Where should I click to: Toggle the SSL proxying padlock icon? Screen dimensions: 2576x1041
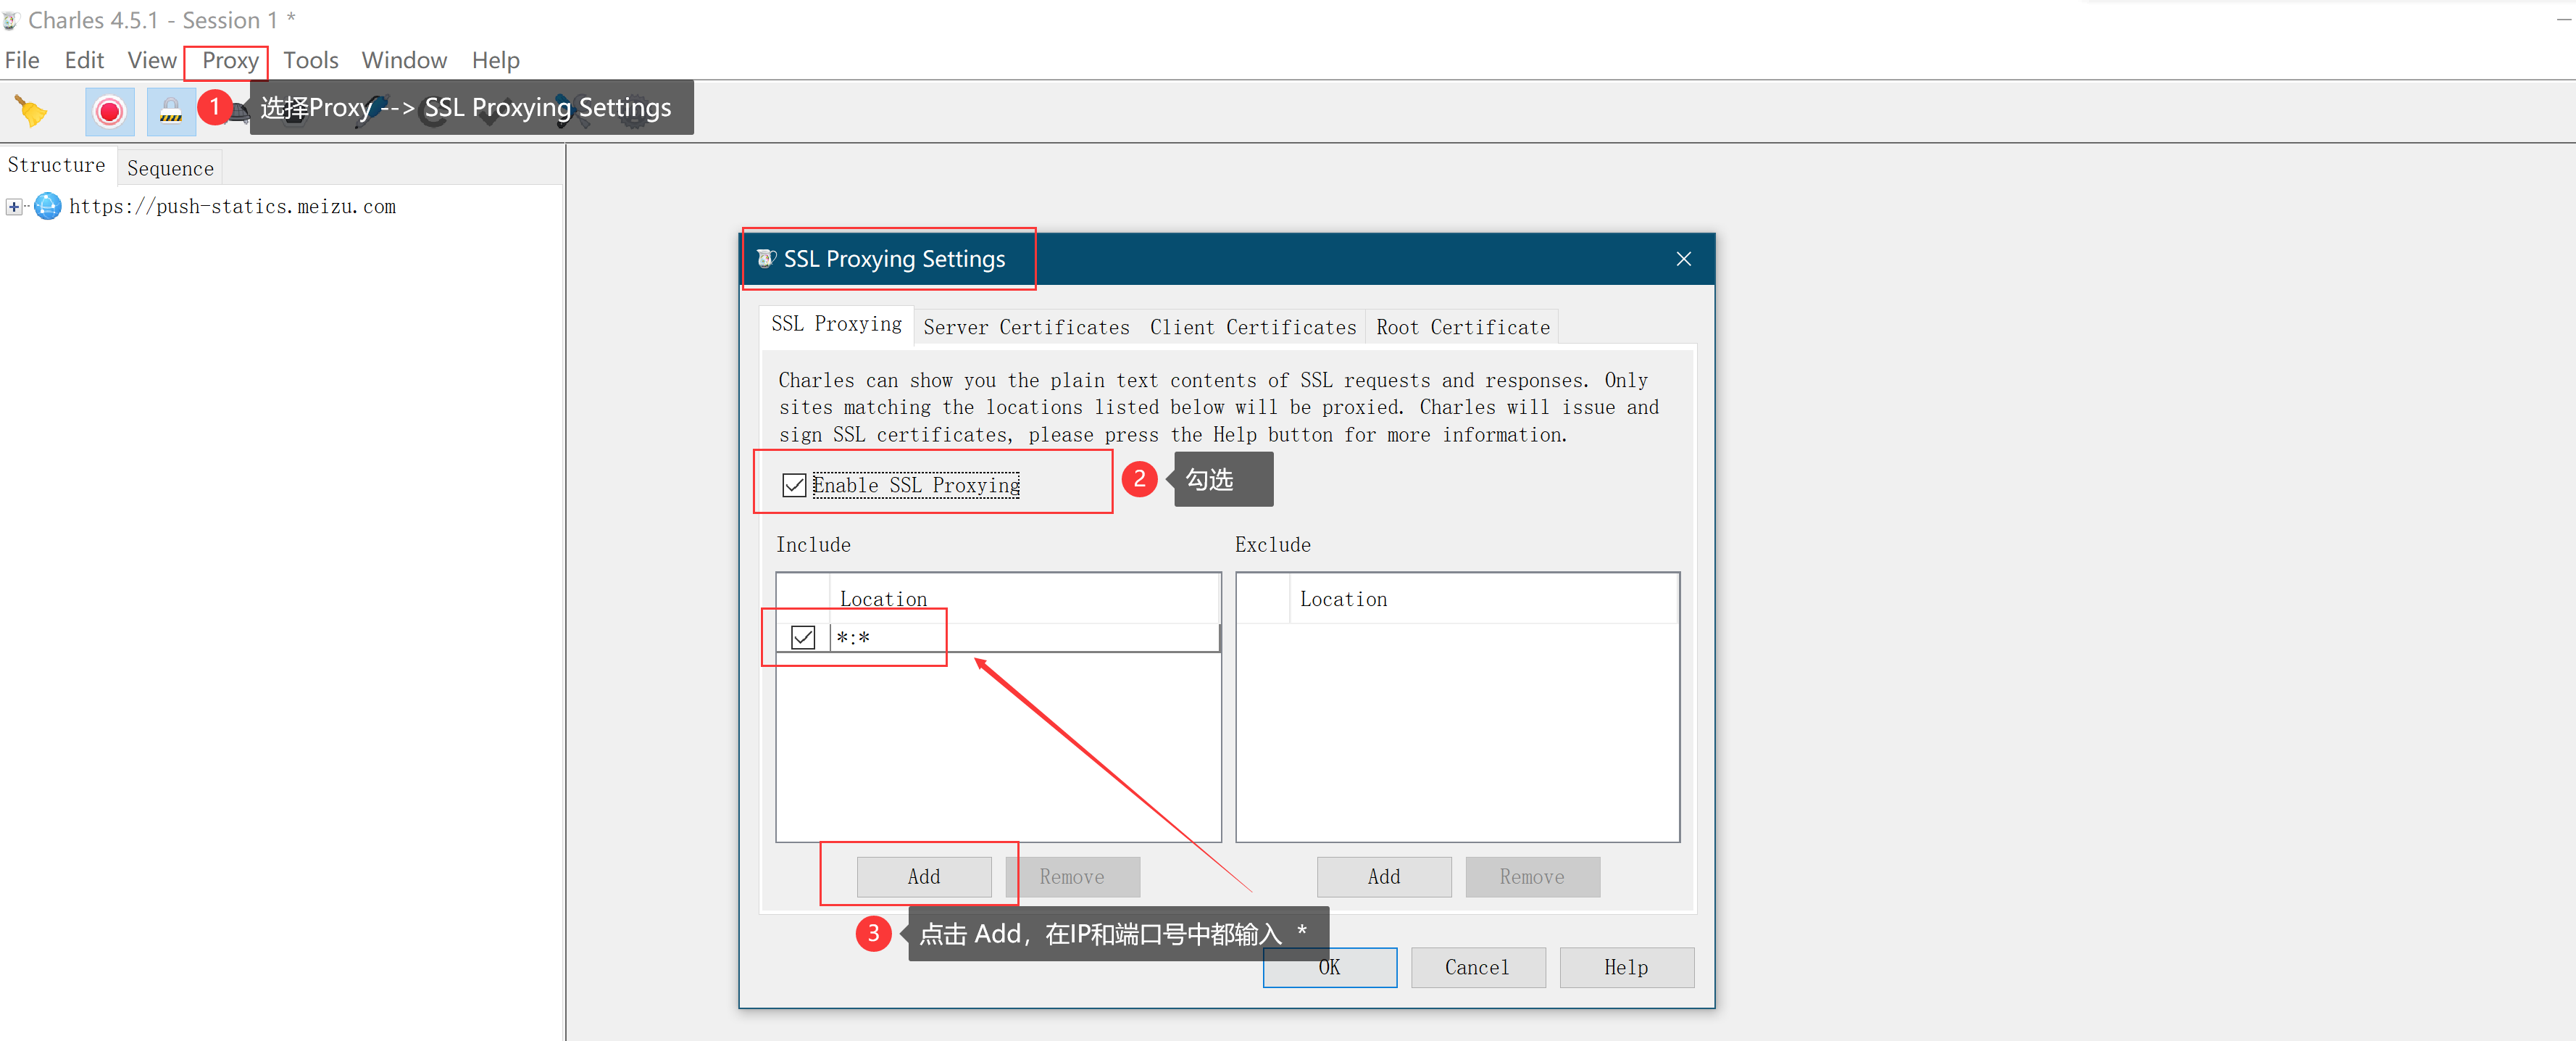[171, 111]
